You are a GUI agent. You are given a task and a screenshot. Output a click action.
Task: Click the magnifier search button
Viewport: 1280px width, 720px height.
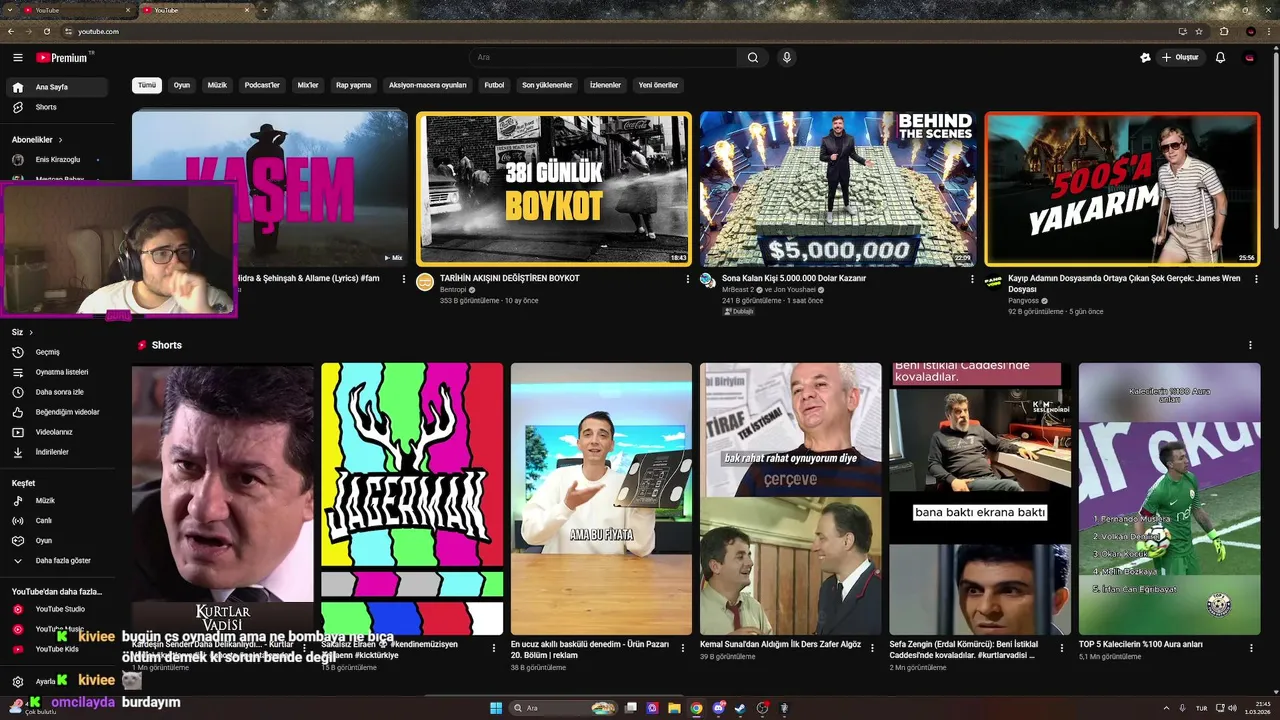pos(753,58)
